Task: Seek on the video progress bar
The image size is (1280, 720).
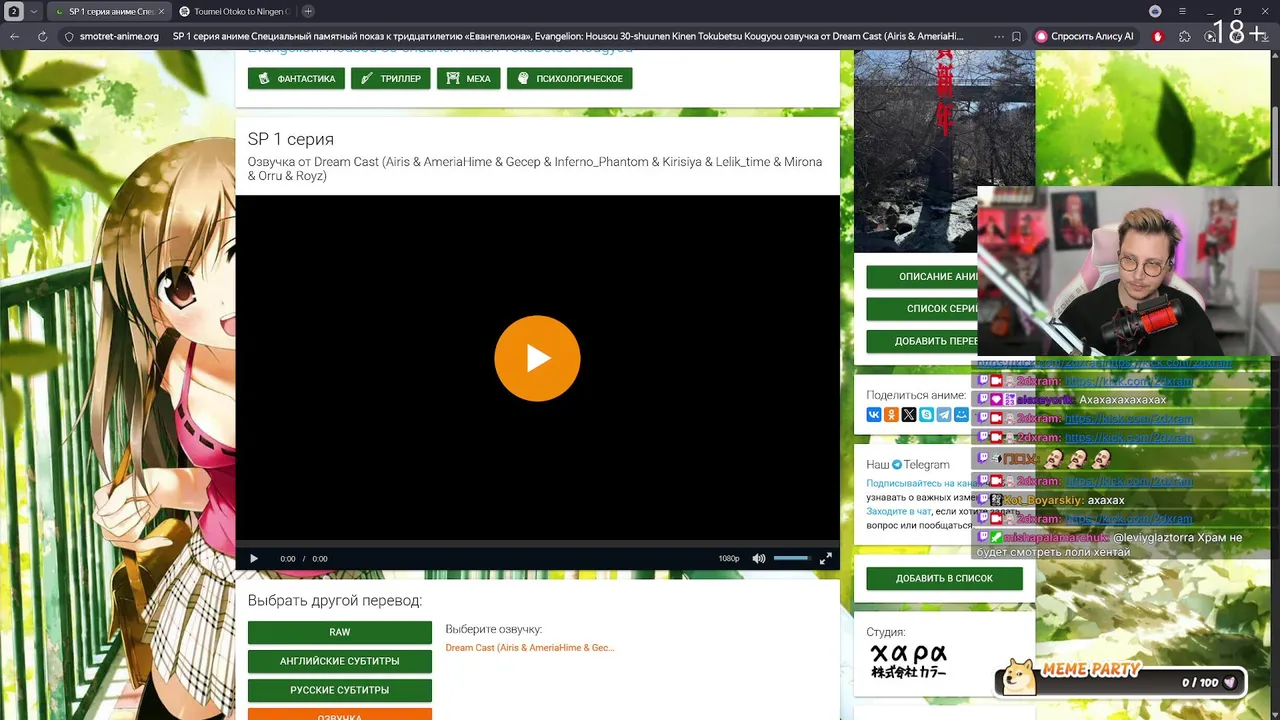Action: [x=537, y=543]
